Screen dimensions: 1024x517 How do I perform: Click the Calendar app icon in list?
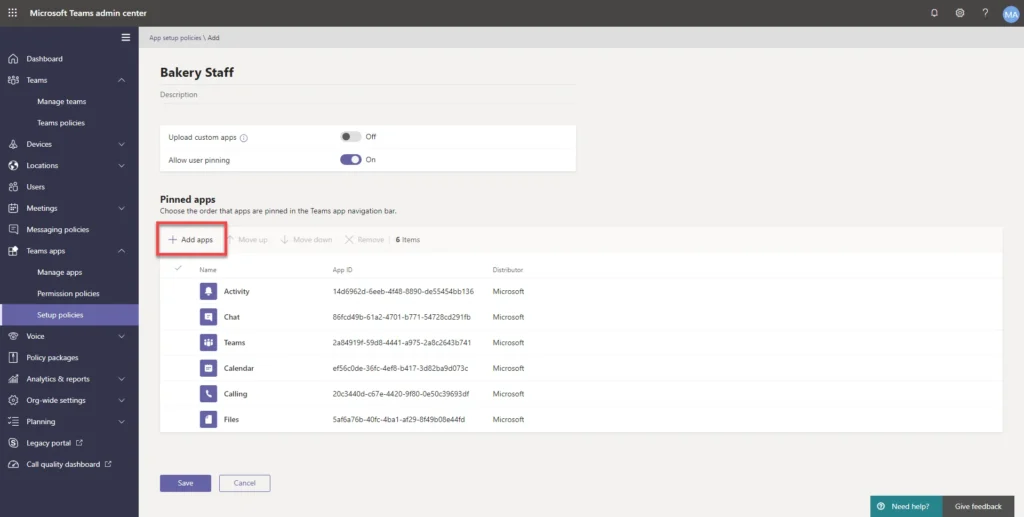coord(208,368)
